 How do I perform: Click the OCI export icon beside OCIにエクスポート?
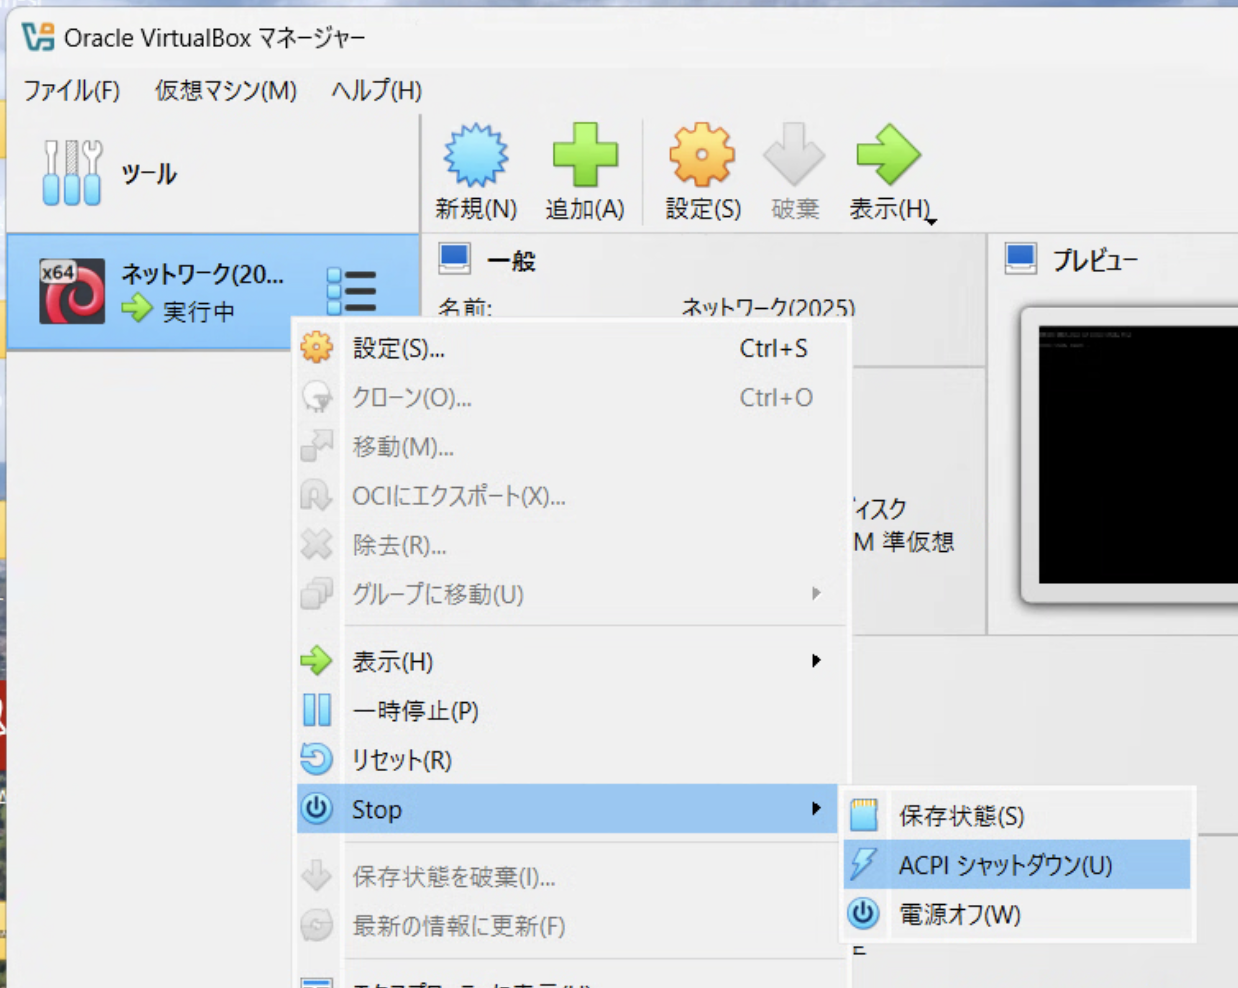317,495
